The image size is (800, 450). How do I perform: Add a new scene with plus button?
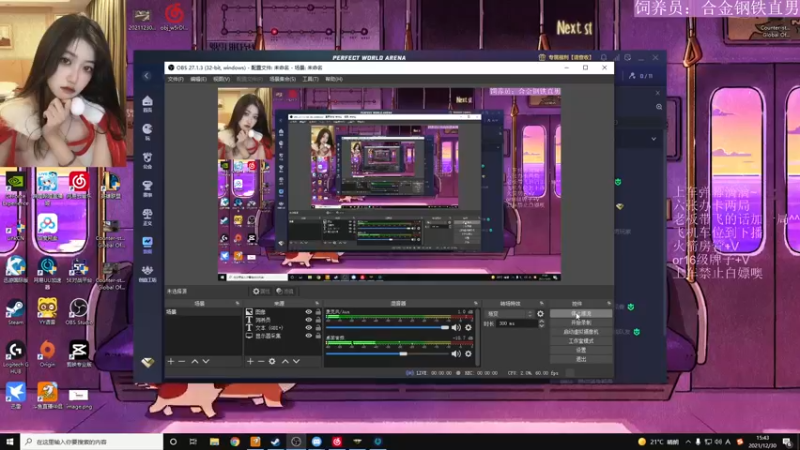(x=171, y=361)
